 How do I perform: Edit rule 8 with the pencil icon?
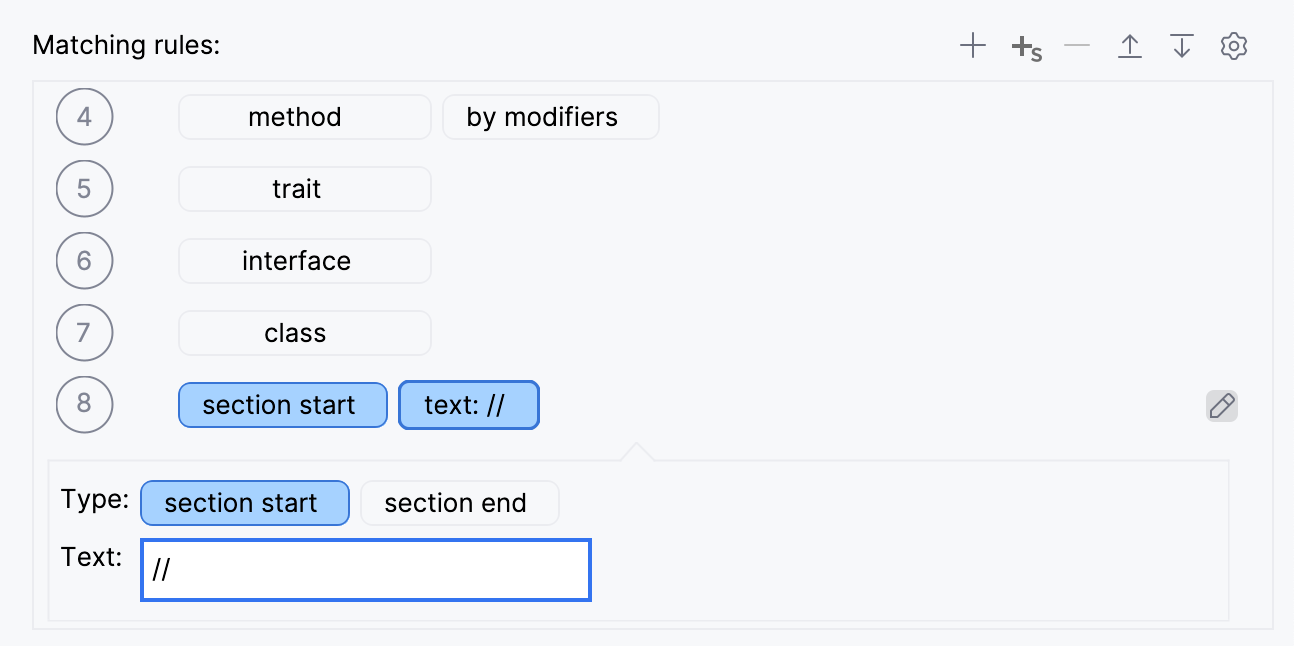click(x=1221, y=405)
